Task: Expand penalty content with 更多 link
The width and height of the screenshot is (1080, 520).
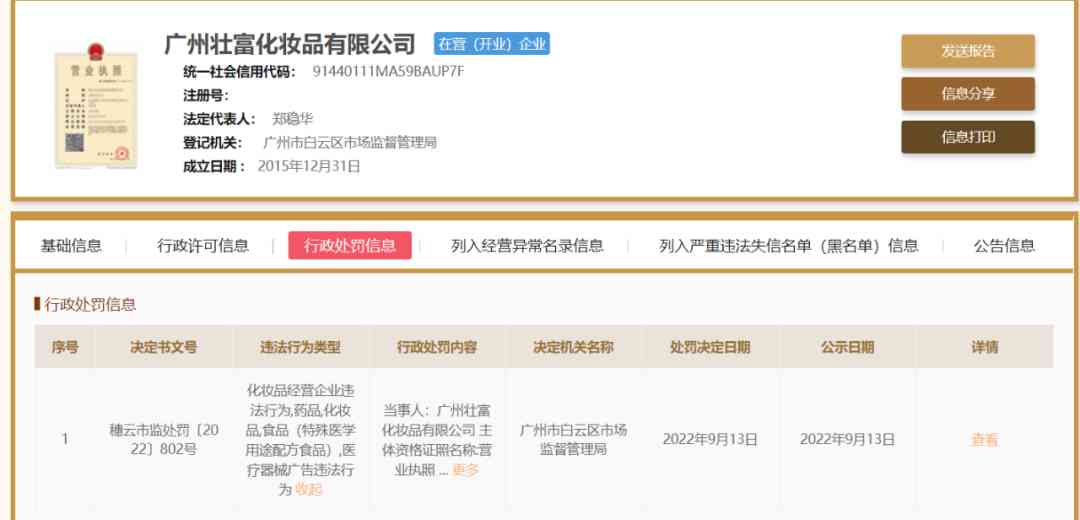Action: point(466,469)
